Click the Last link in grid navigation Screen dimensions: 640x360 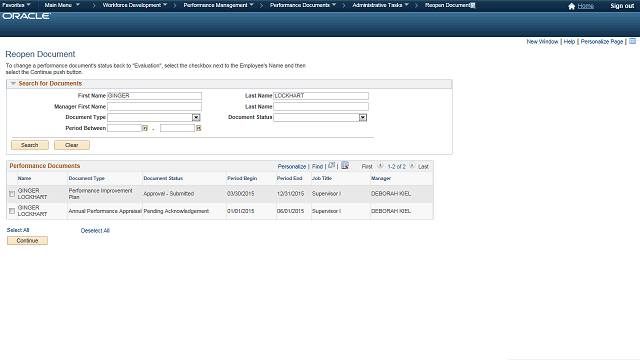point(423,167)
